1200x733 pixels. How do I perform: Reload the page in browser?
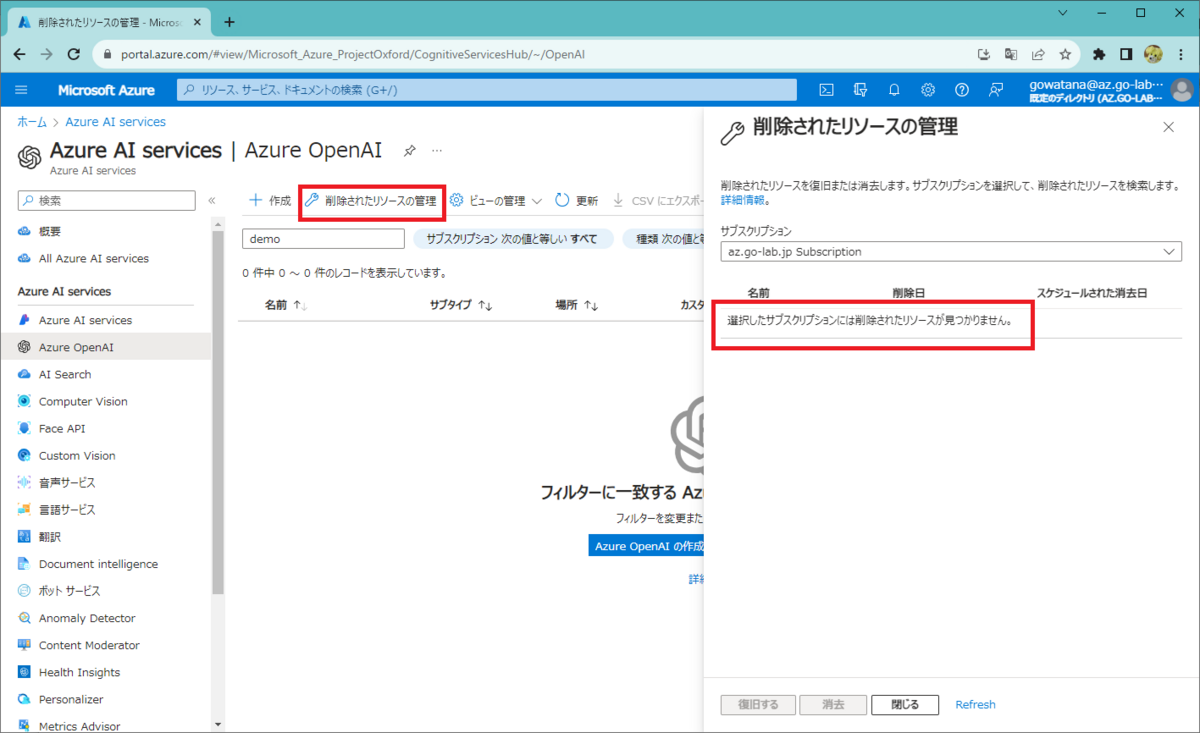(x=75, y=54)
